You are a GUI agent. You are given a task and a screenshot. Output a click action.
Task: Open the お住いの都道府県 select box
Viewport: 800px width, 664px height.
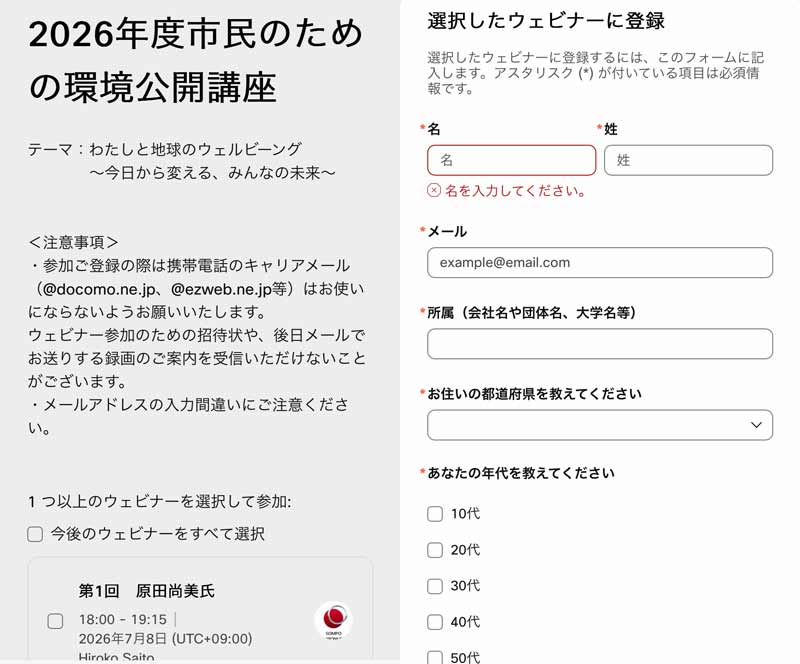coord(600,425)
